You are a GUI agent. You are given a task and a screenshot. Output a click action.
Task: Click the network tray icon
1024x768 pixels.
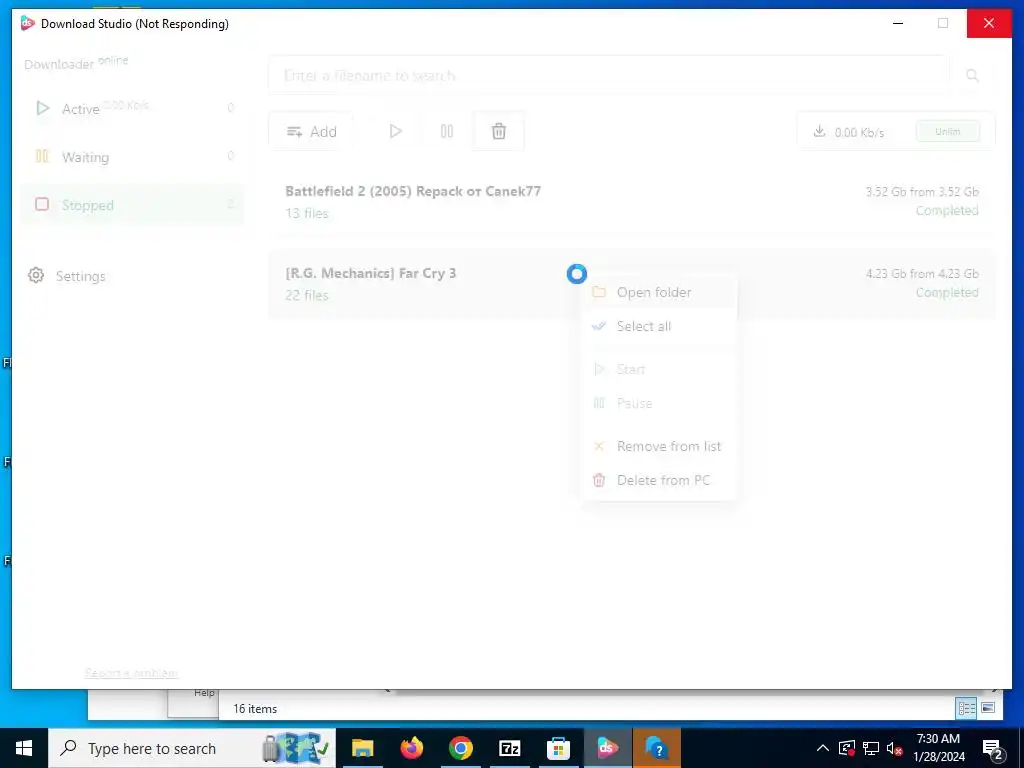871,748
